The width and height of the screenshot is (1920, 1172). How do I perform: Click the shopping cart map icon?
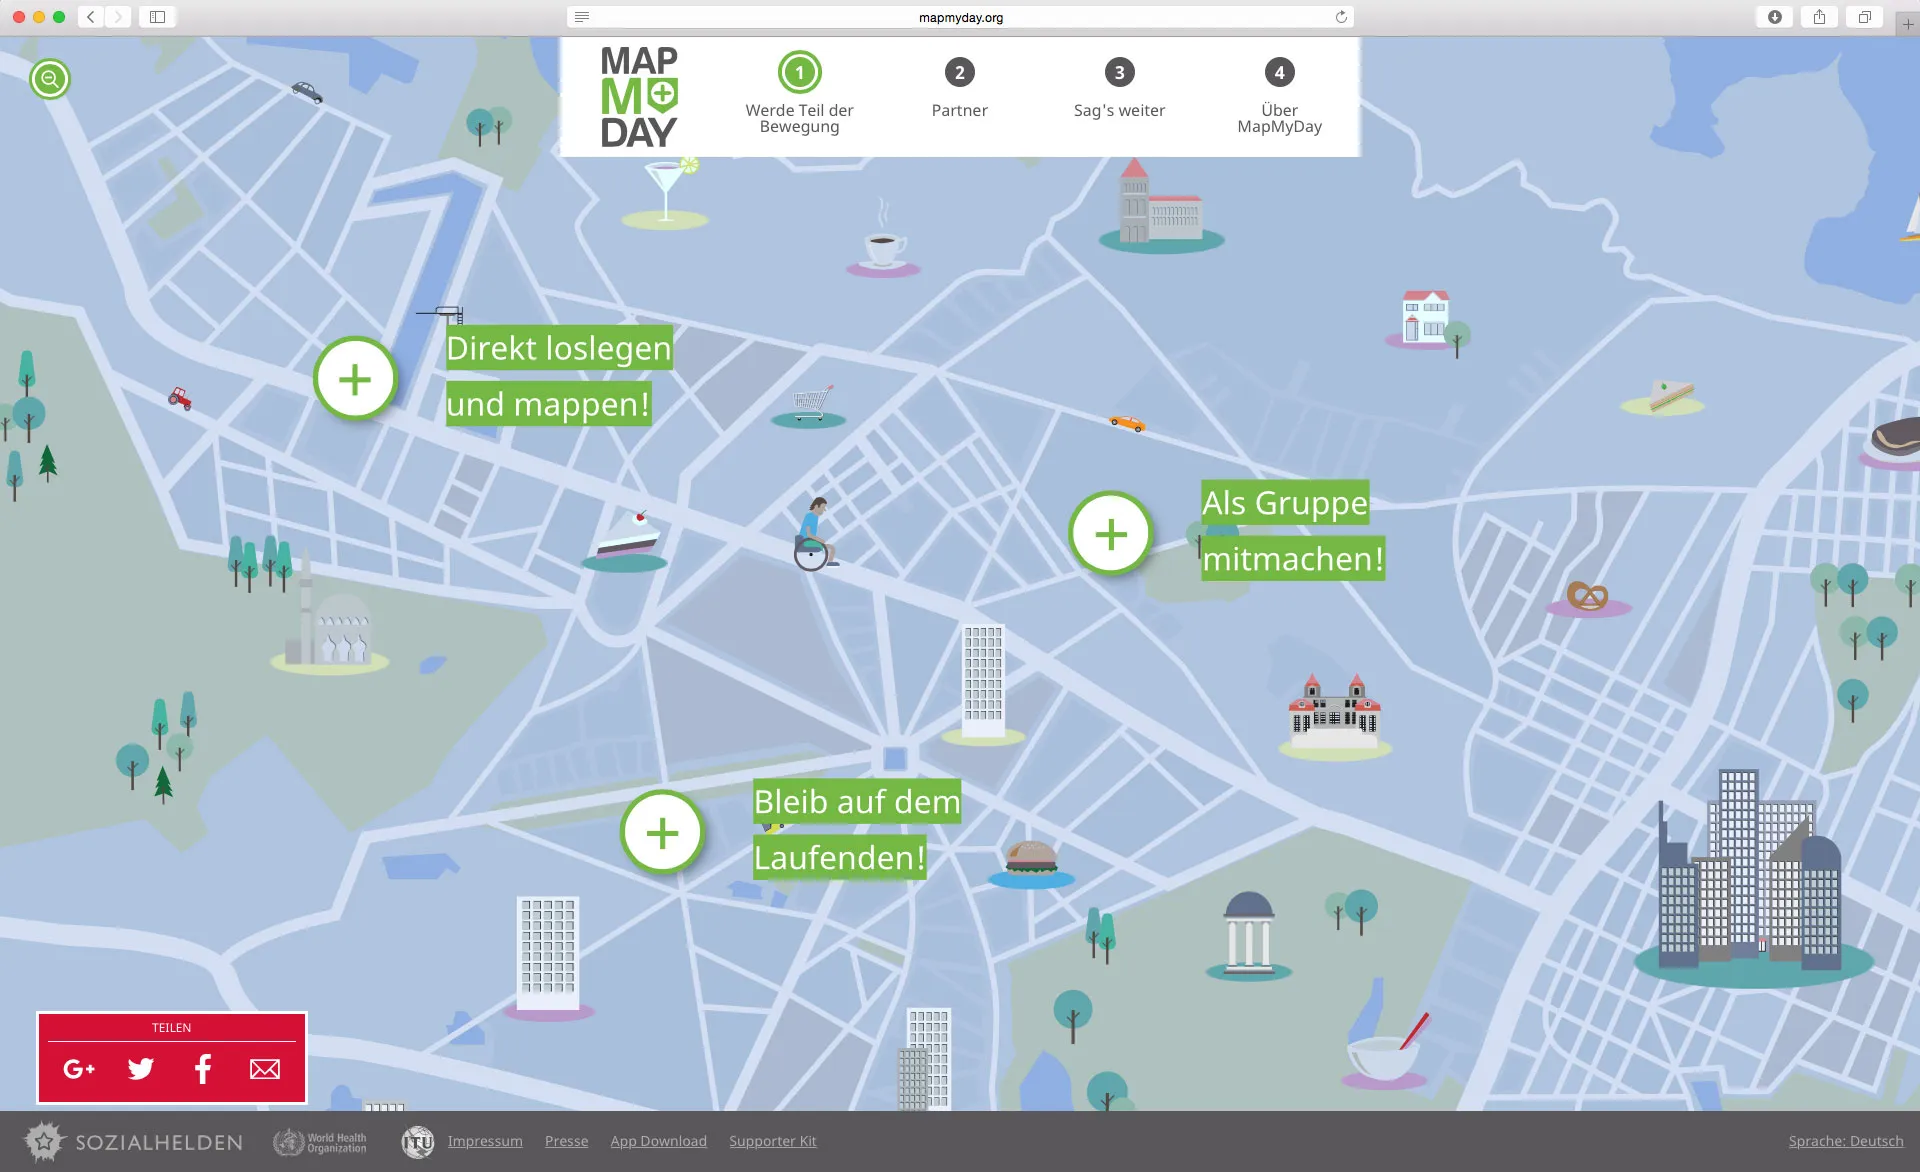point(810,405)
